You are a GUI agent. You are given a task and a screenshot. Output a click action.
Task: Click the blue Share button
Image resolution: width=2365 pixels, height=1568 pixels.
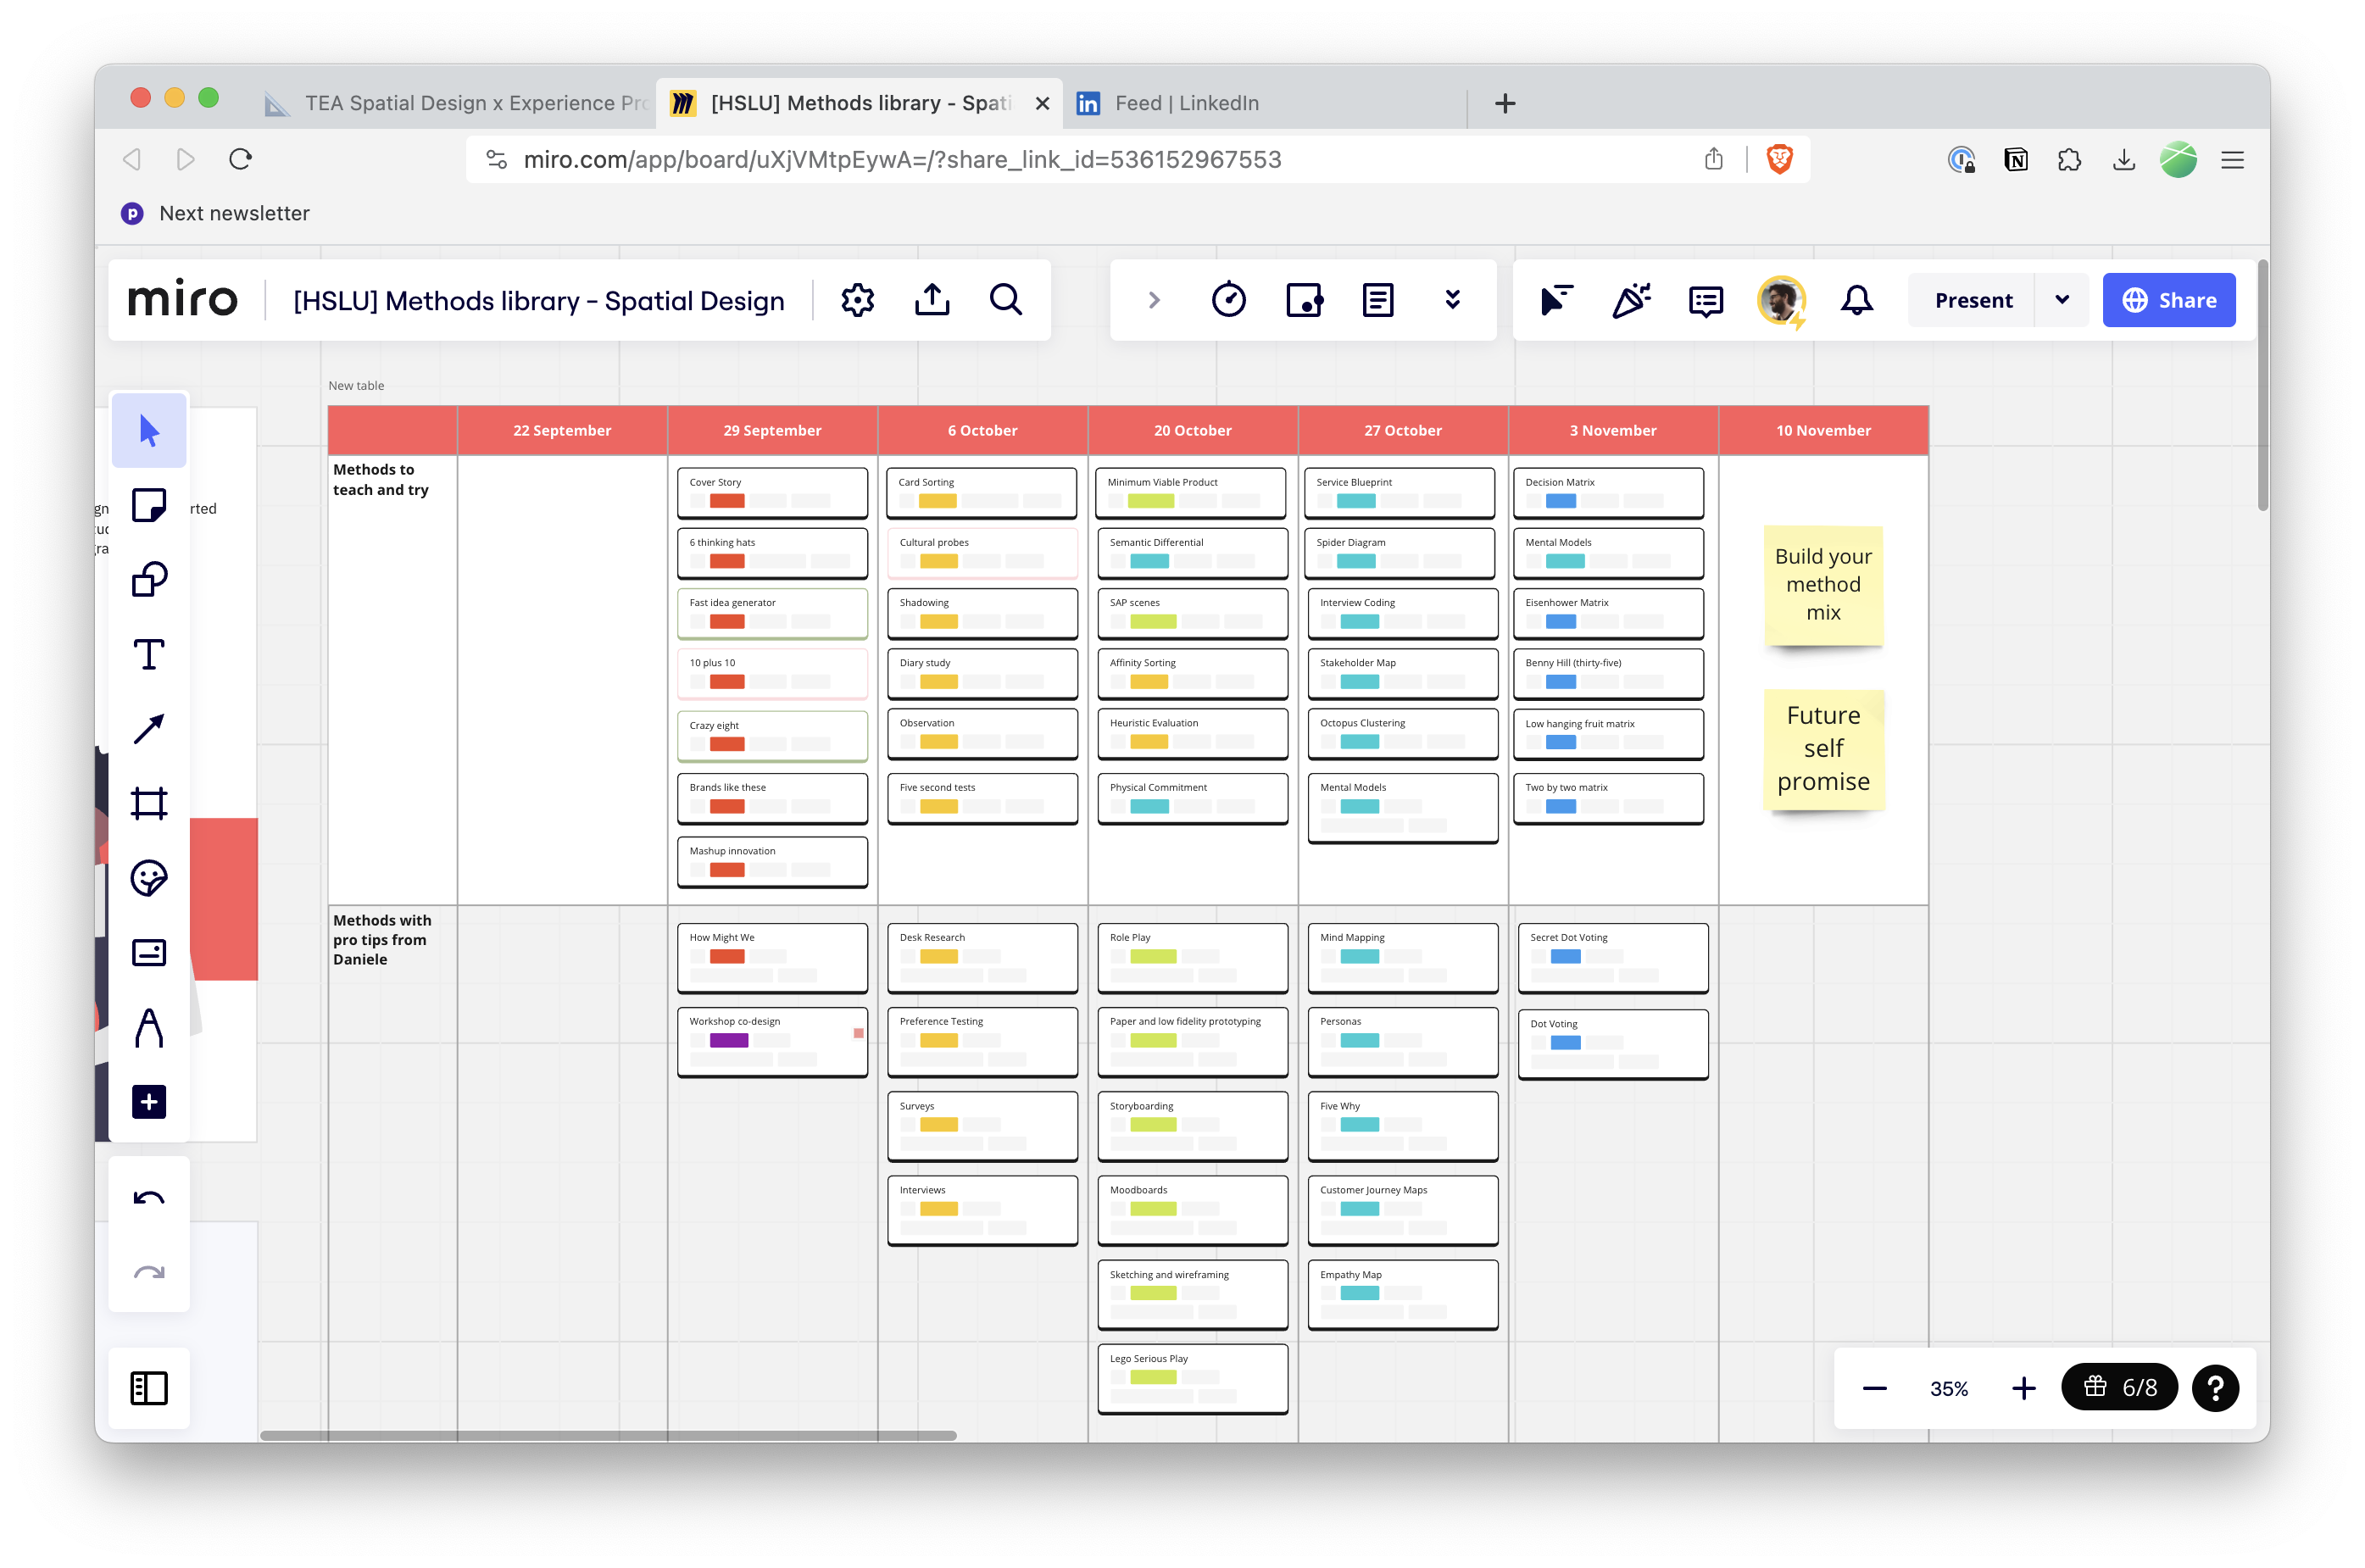coord(2168,300)
